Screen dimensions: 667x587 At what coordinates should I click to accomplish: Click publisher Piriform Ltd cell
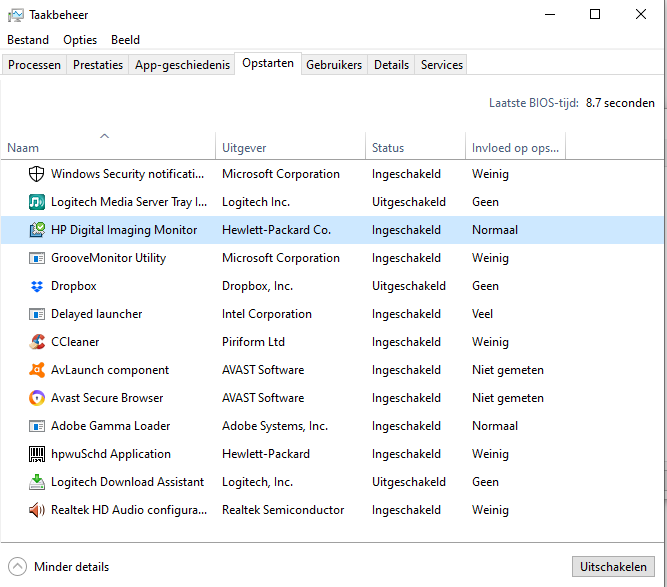[253, 342]
